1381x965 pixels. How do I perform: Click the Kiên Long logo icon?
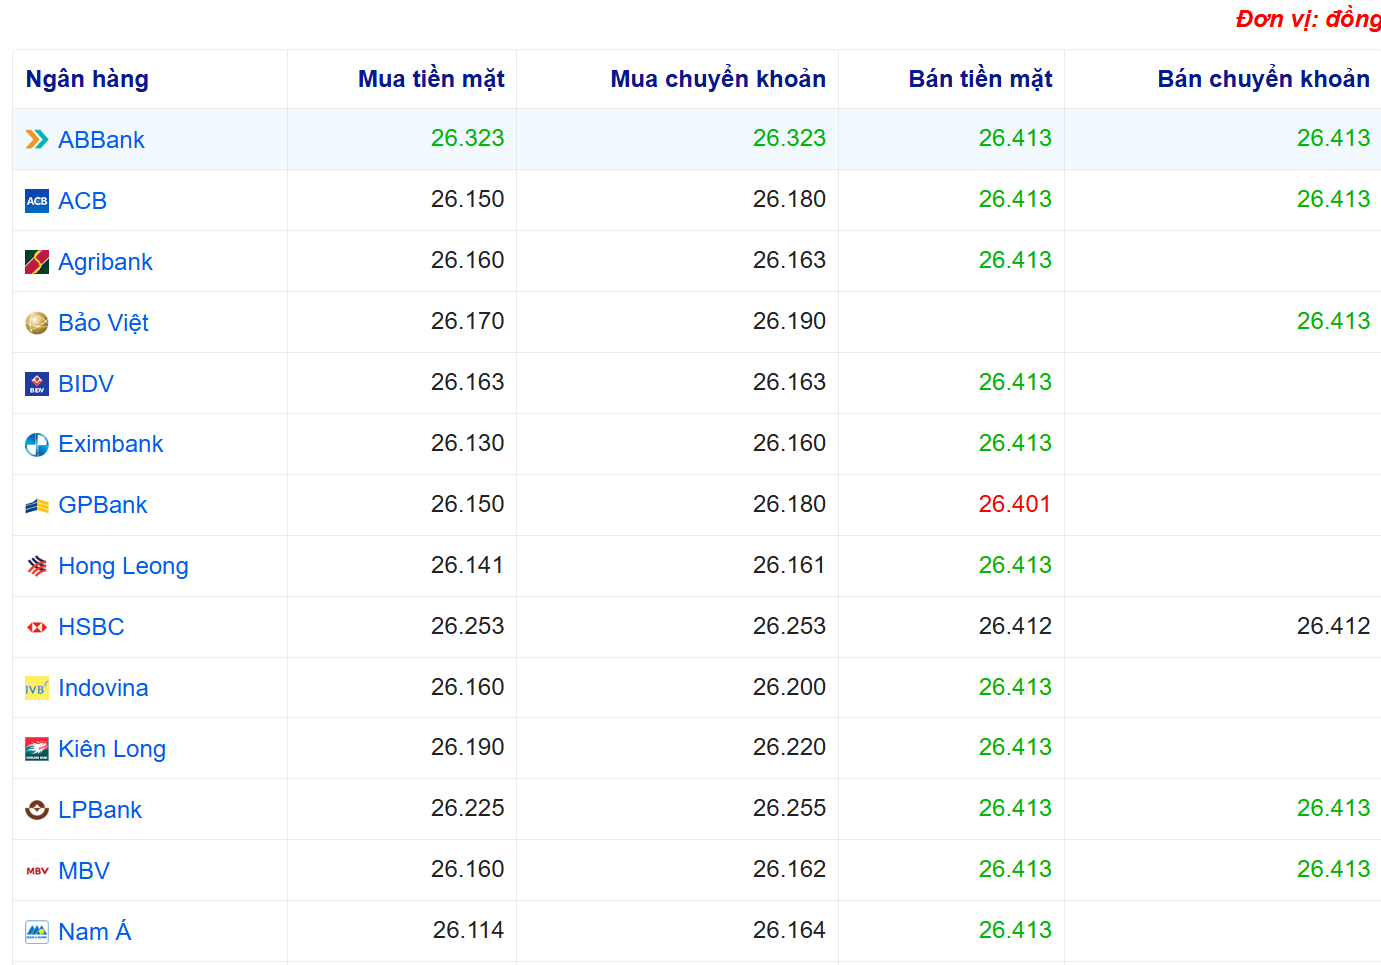pyautogui.click(x=37, y=749)
